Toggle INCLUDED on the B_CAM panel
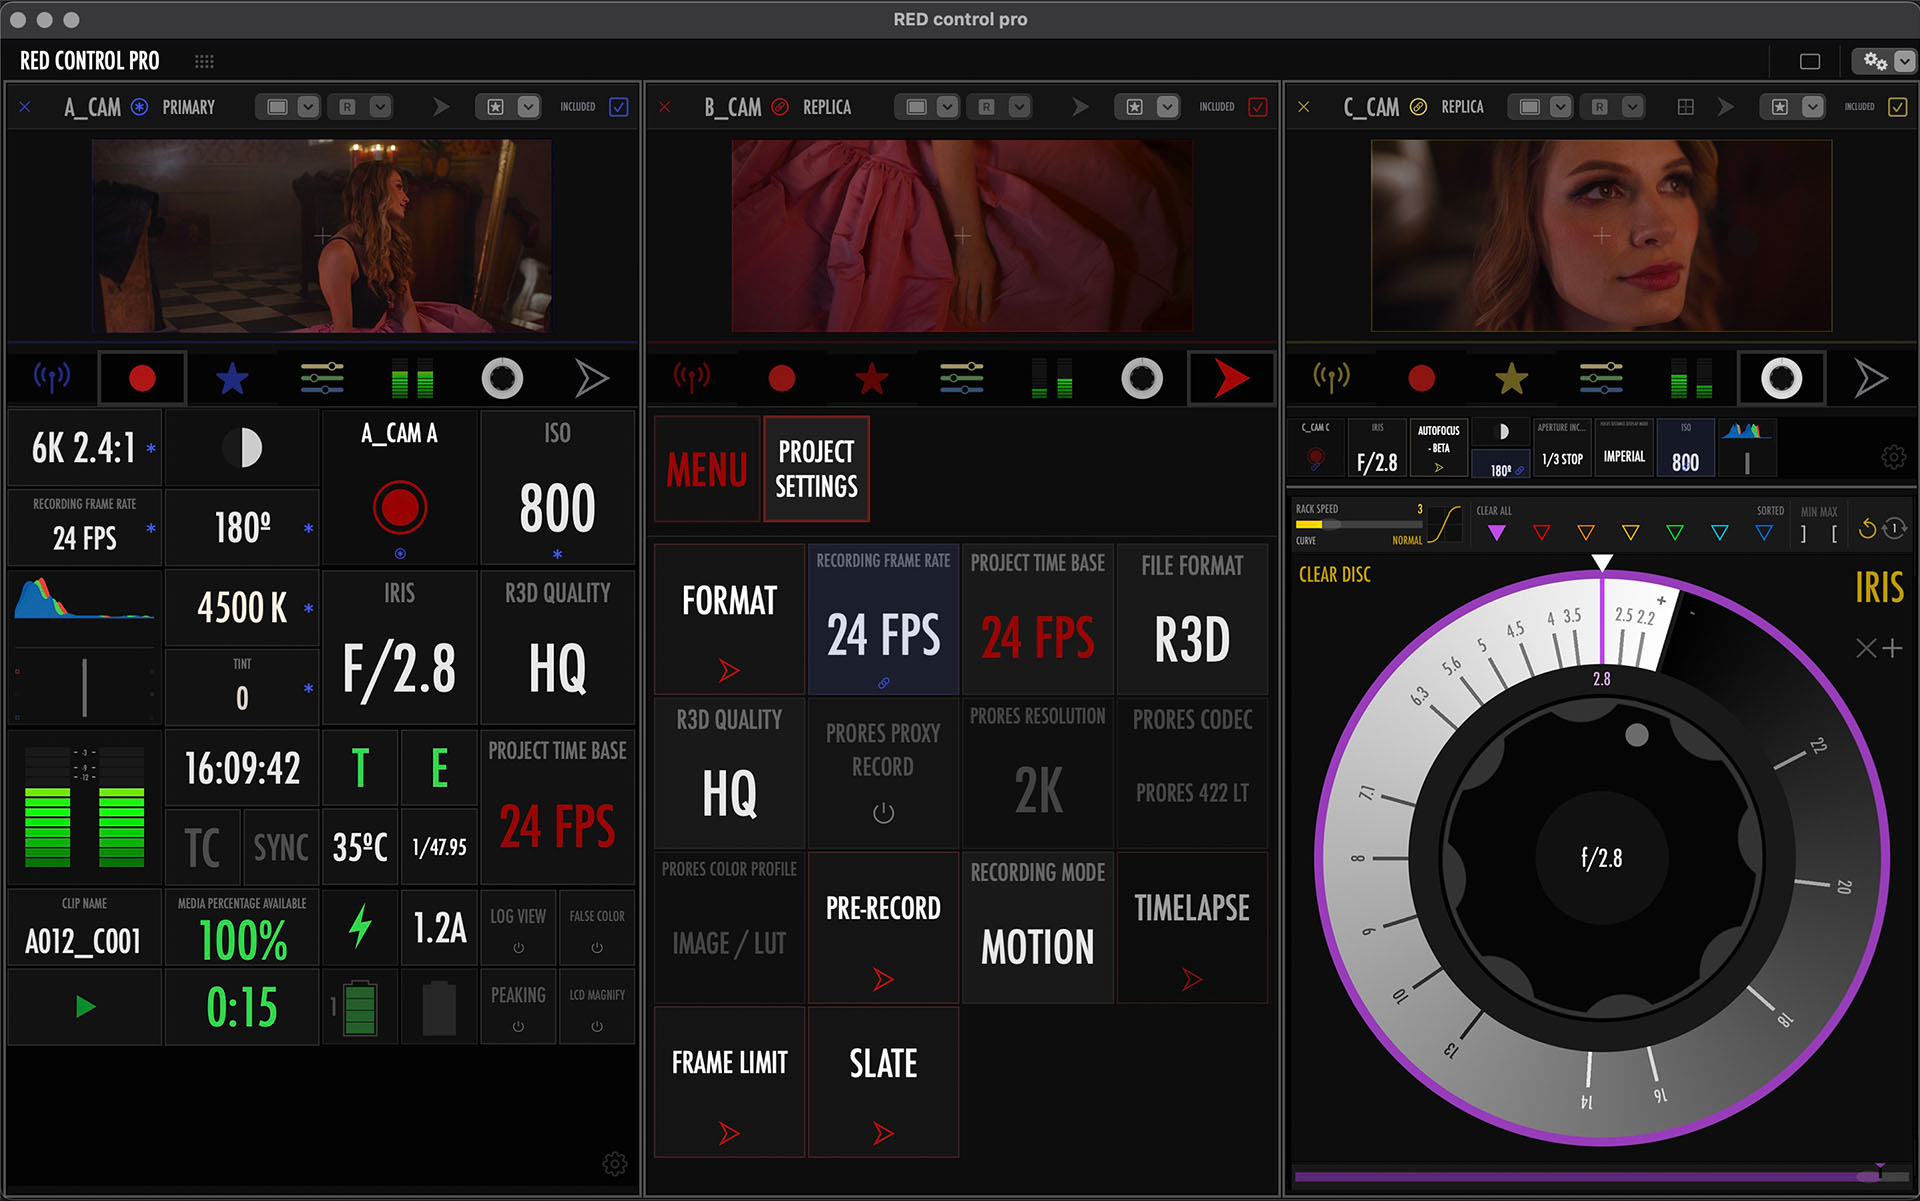 pos(1258,107)
